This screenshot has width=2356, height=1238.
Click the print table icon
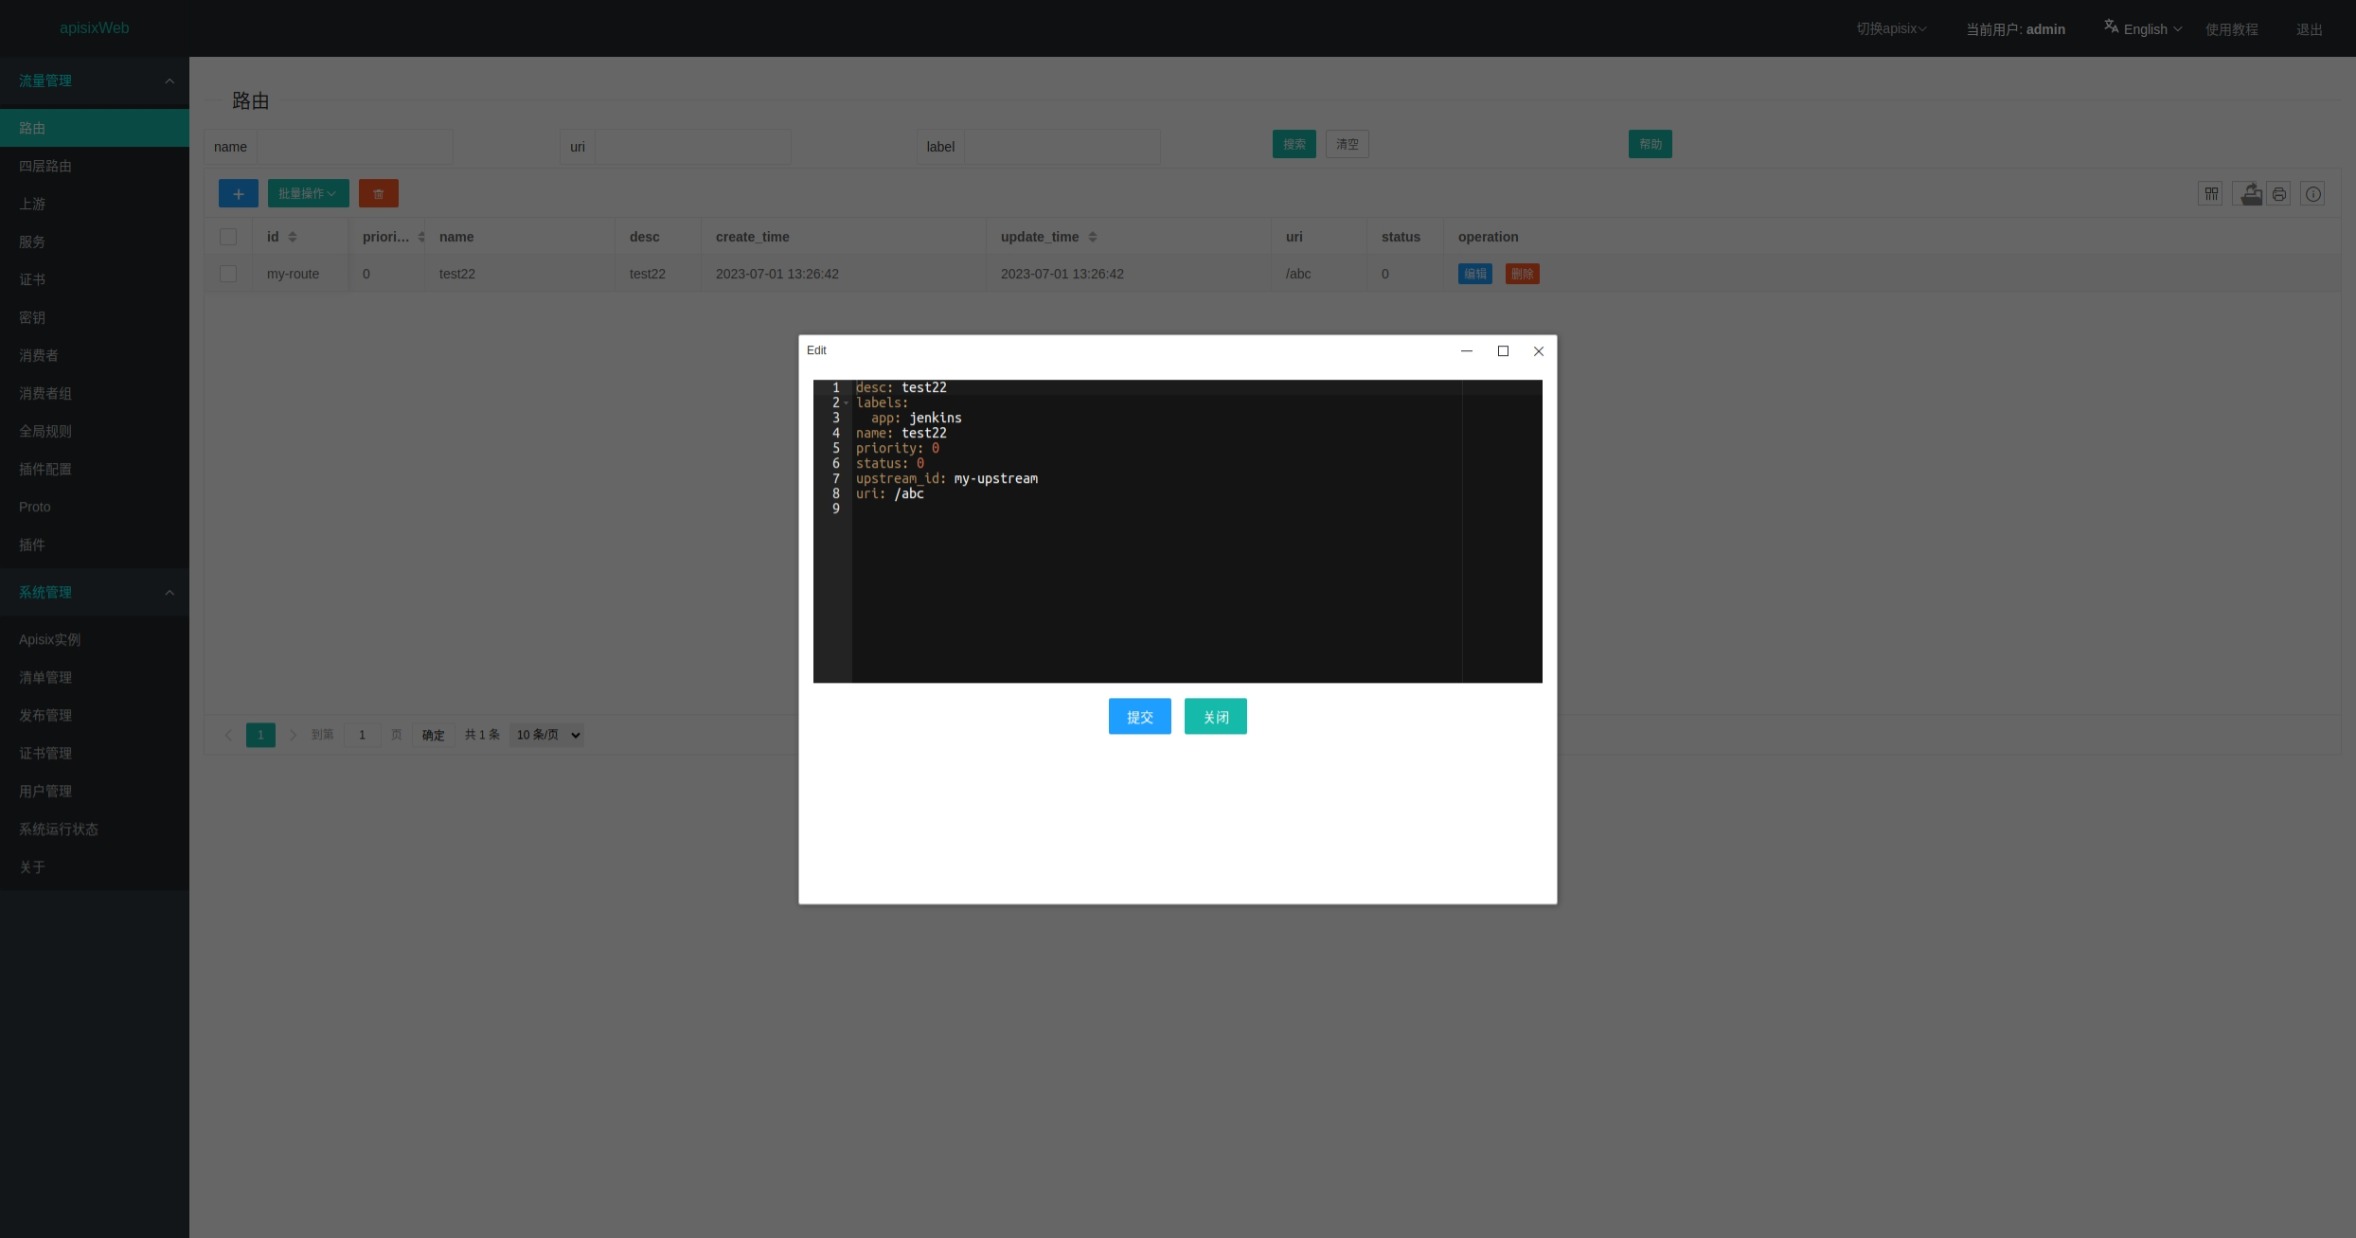(2279, 194)
